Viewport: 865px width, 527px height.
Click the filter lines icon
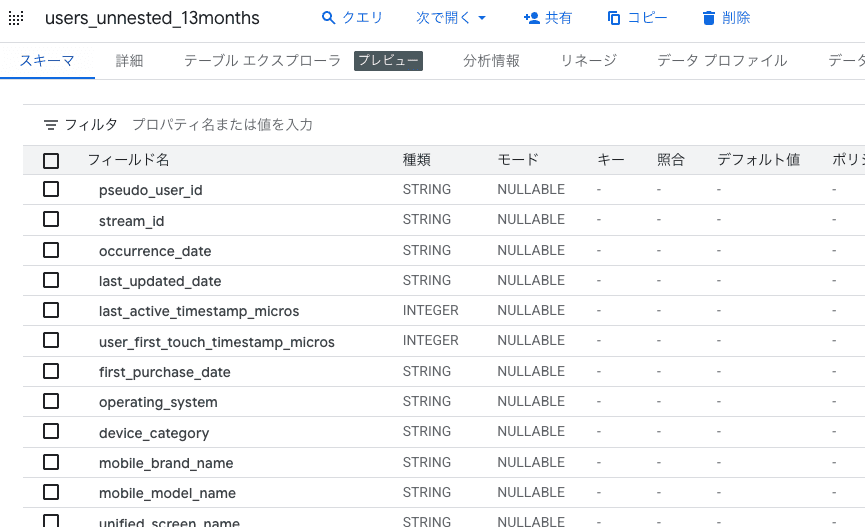51,125
